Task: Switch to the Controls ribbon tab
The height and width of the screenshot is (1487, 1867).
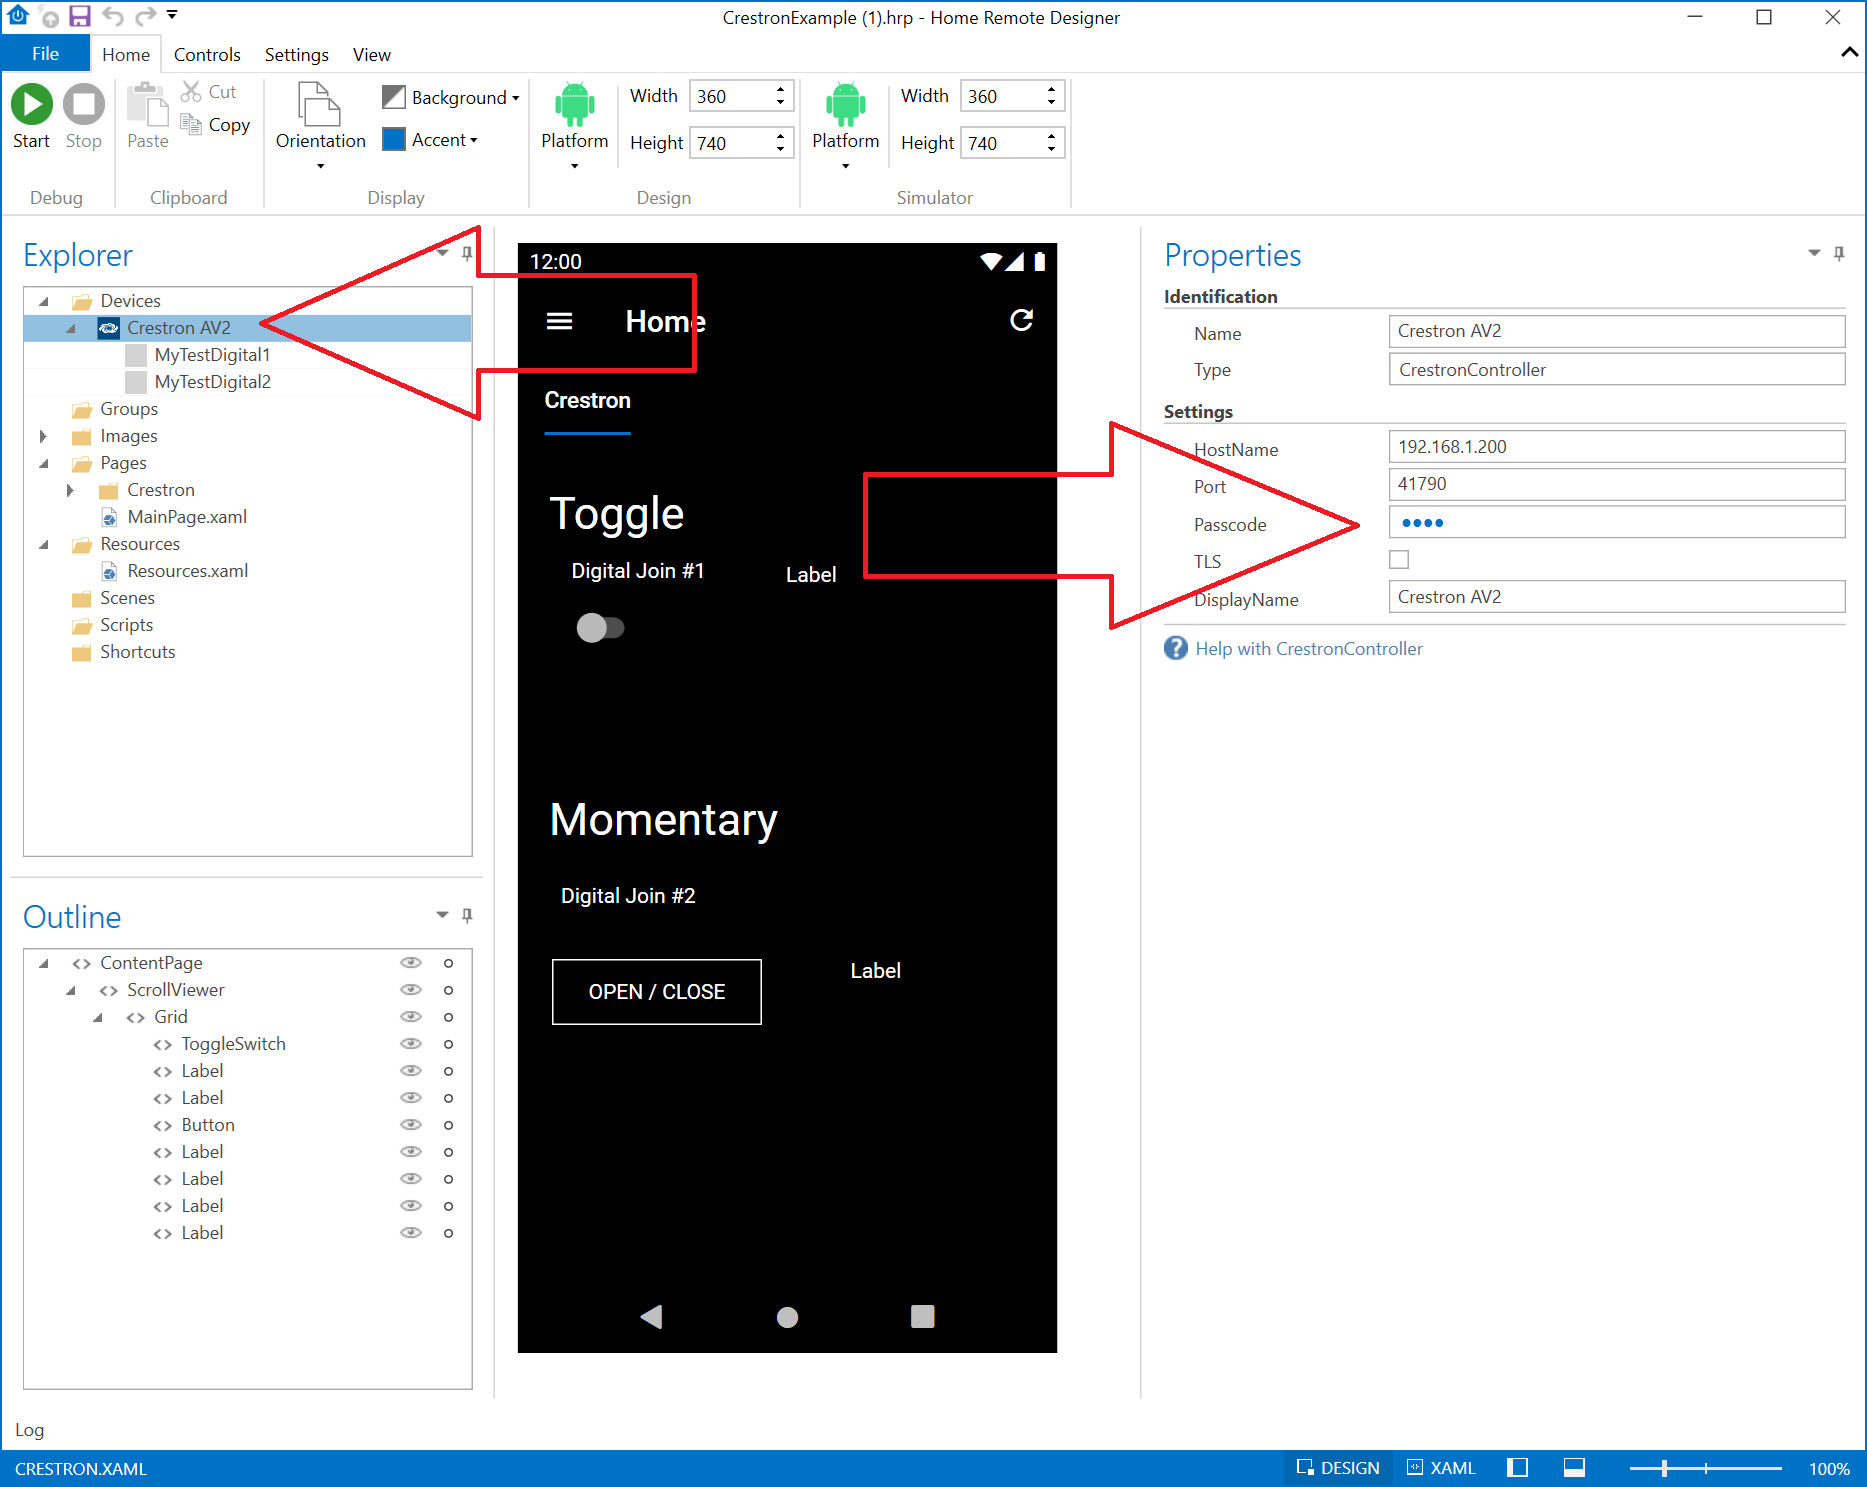Action: click(x=207, y=55)
